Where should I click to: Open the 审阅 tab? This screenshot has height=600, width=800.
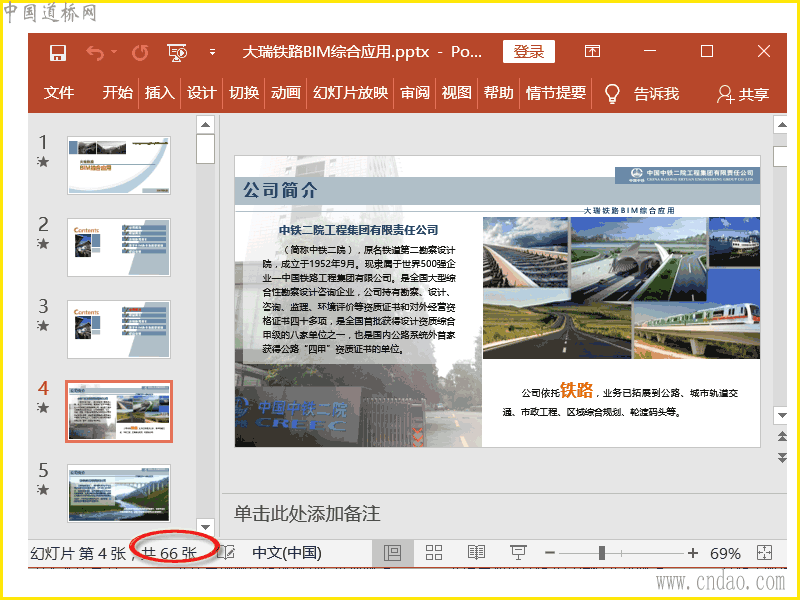pos(415,93)
